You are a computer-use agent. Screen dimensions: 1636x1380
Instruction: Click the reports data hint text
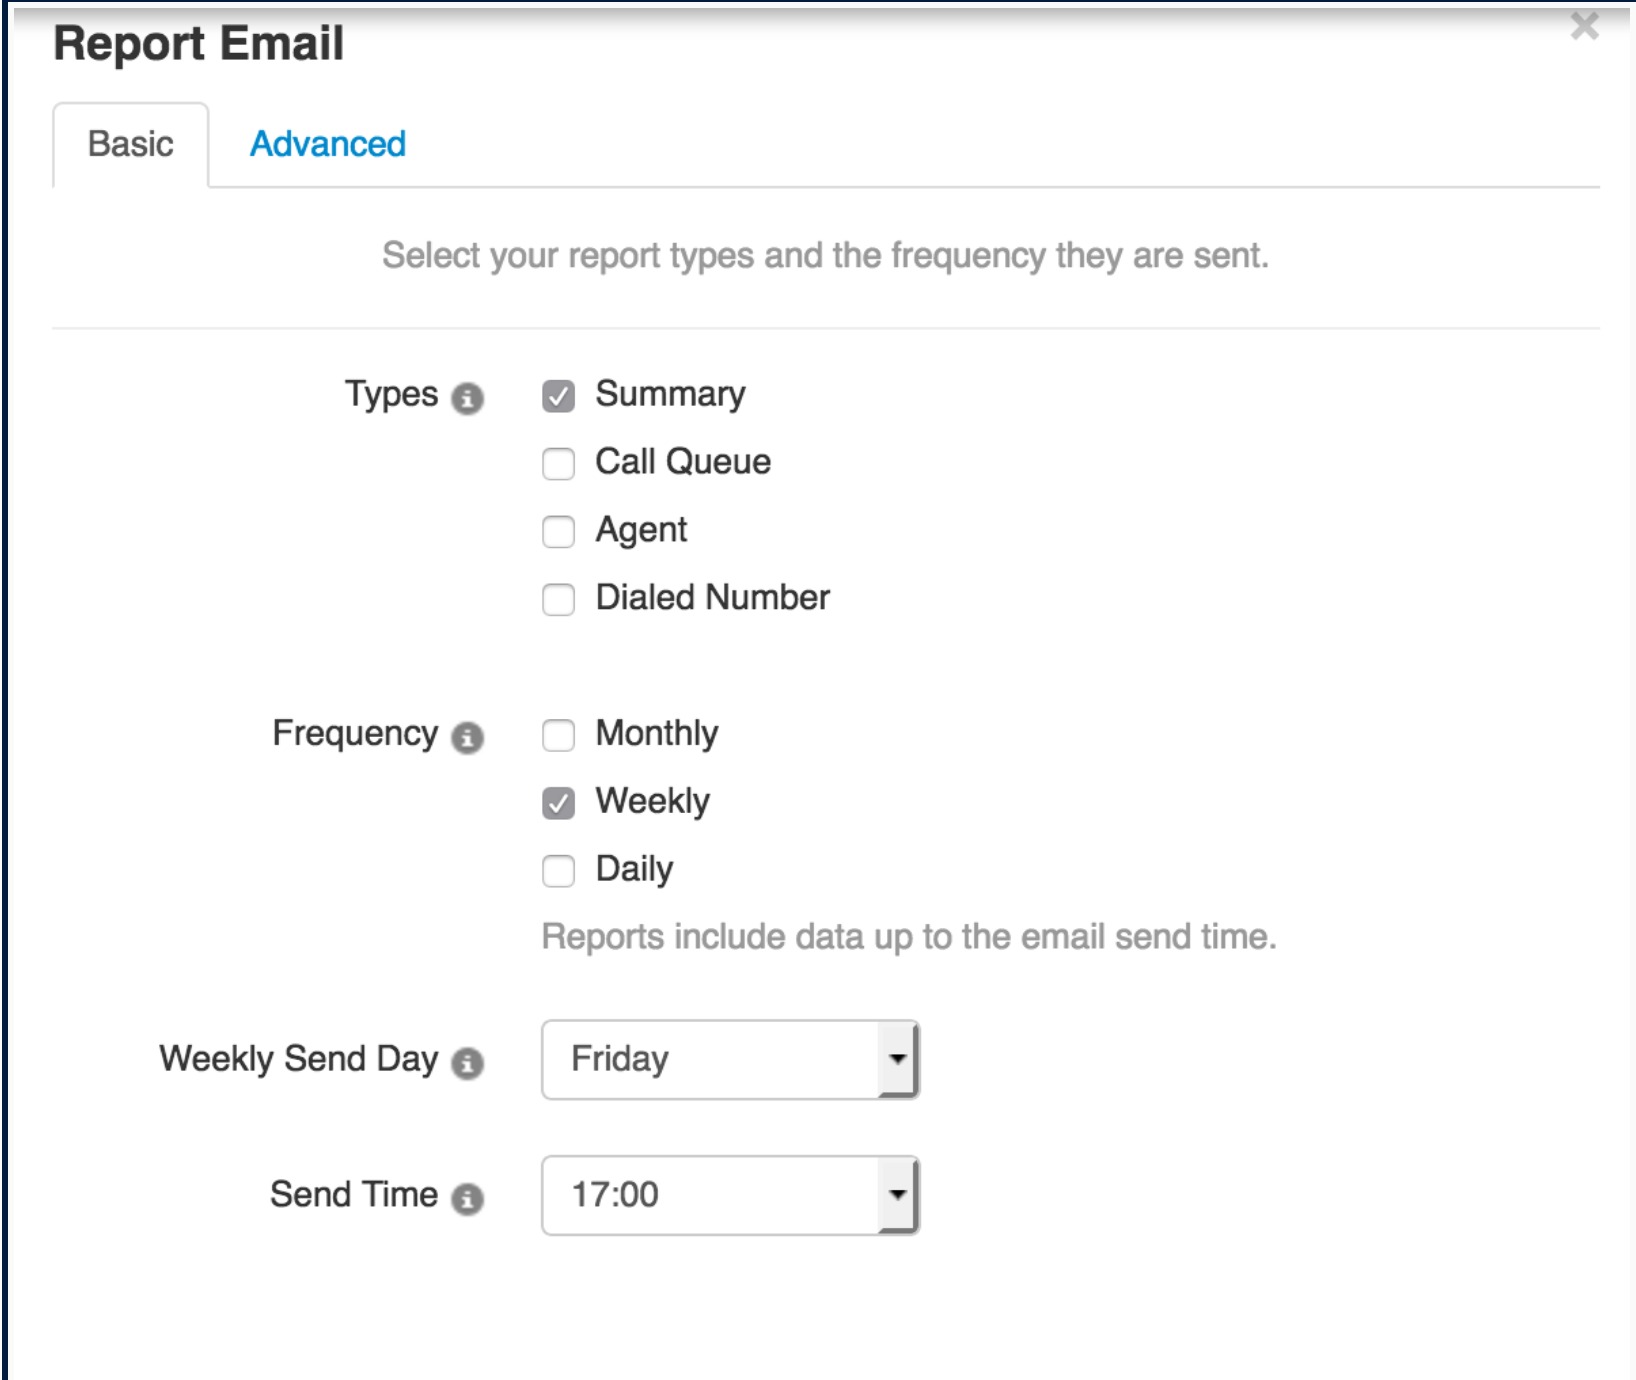909,936
